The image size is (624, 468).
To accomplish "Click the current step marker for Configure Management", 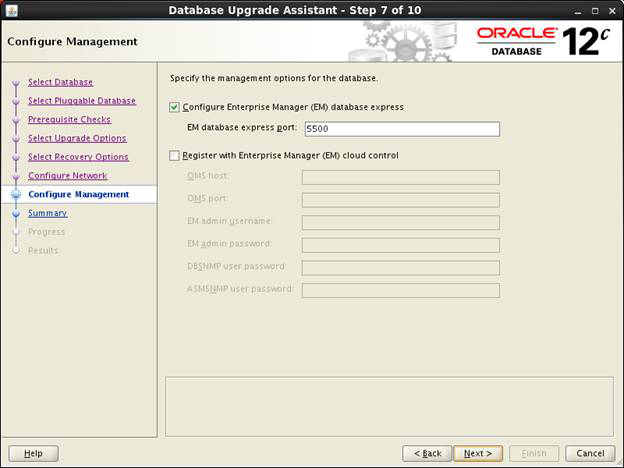I will (15, 195).
